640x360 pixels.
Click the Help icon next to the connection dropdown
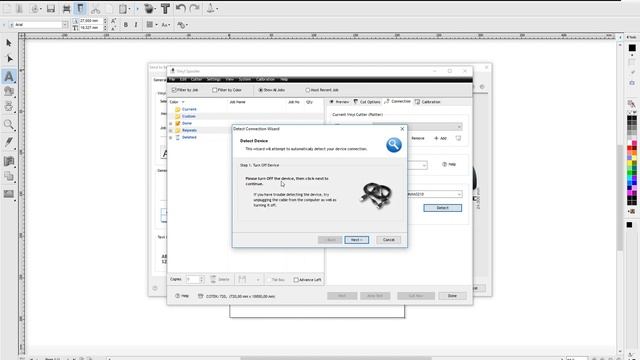coord(449,164)
